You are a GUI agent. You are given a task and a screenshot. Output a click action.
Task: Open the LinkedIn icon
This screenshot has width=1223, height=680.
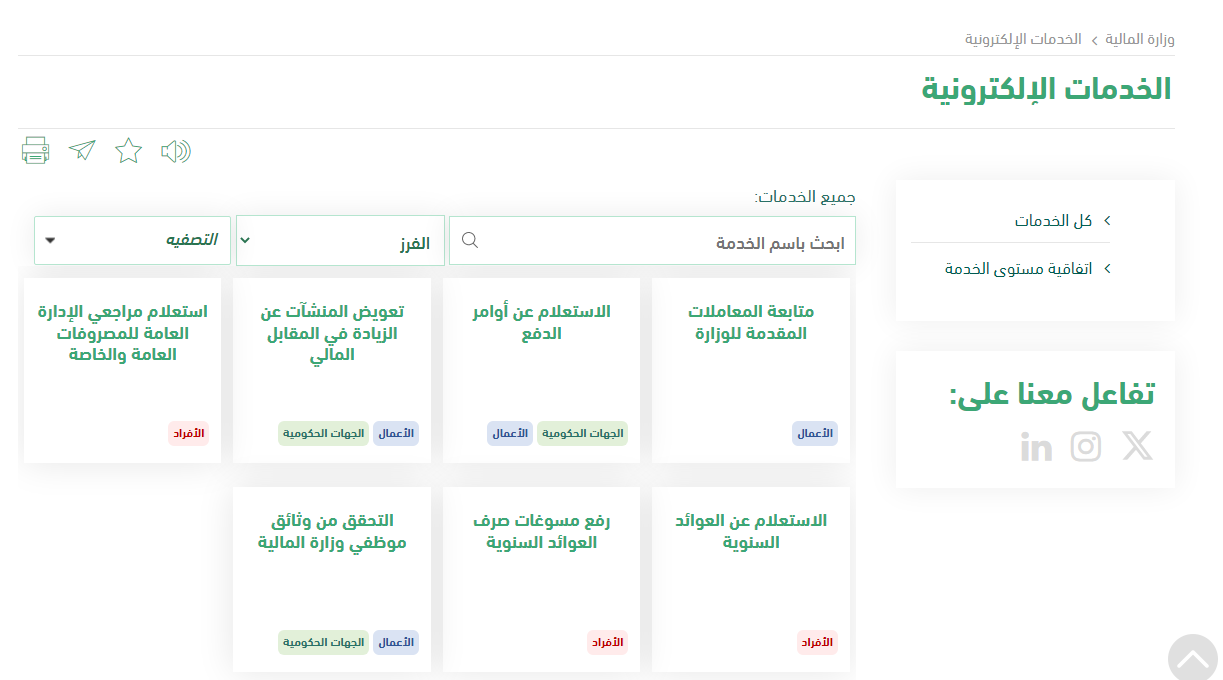click(1036, 447)
